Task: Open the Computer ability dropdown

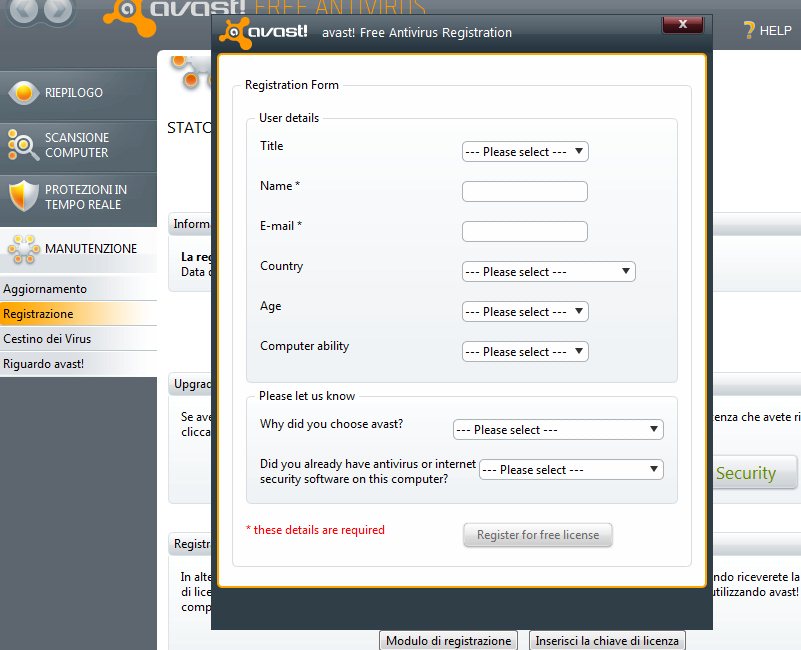Action: point(525,352)
